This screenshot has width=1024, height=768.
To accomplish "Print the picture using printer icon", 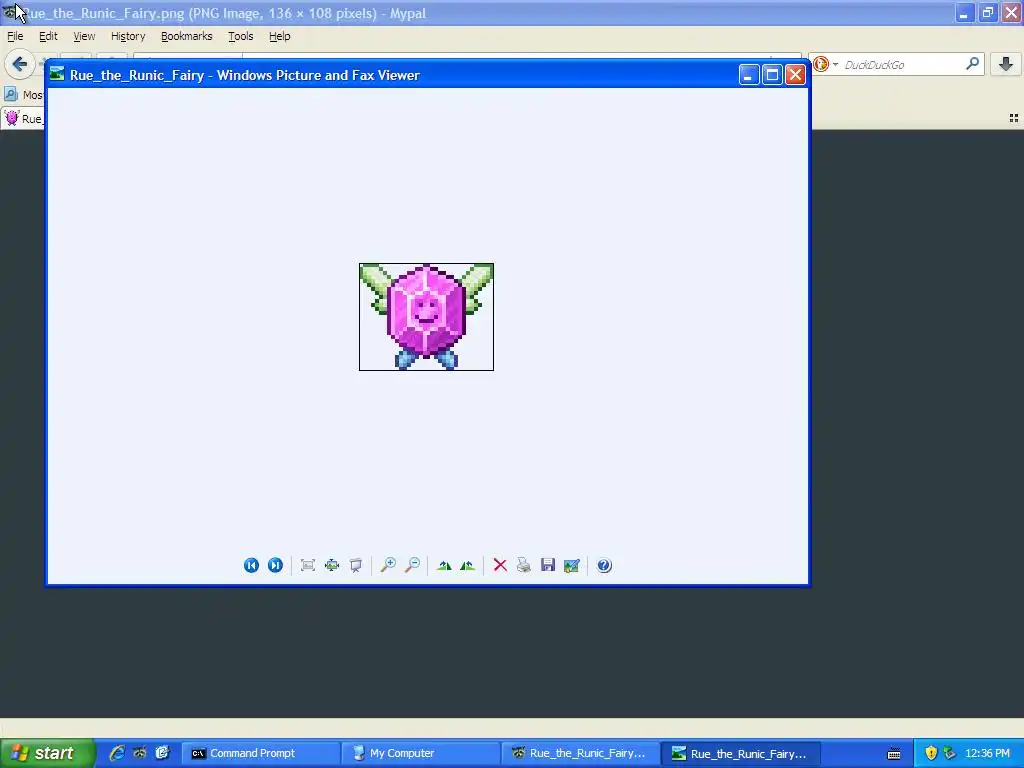I will tap(524, 566).
